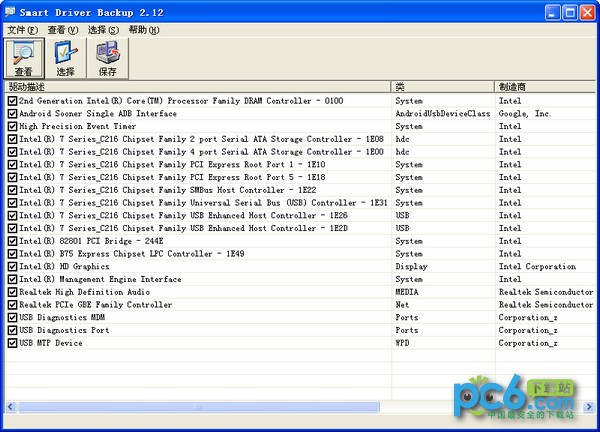Toggle 2 port Serial ATA 1E08 checkbox
Image resolution: width=600 pixels, height=432 pixels.
click(x=12, y=139)
